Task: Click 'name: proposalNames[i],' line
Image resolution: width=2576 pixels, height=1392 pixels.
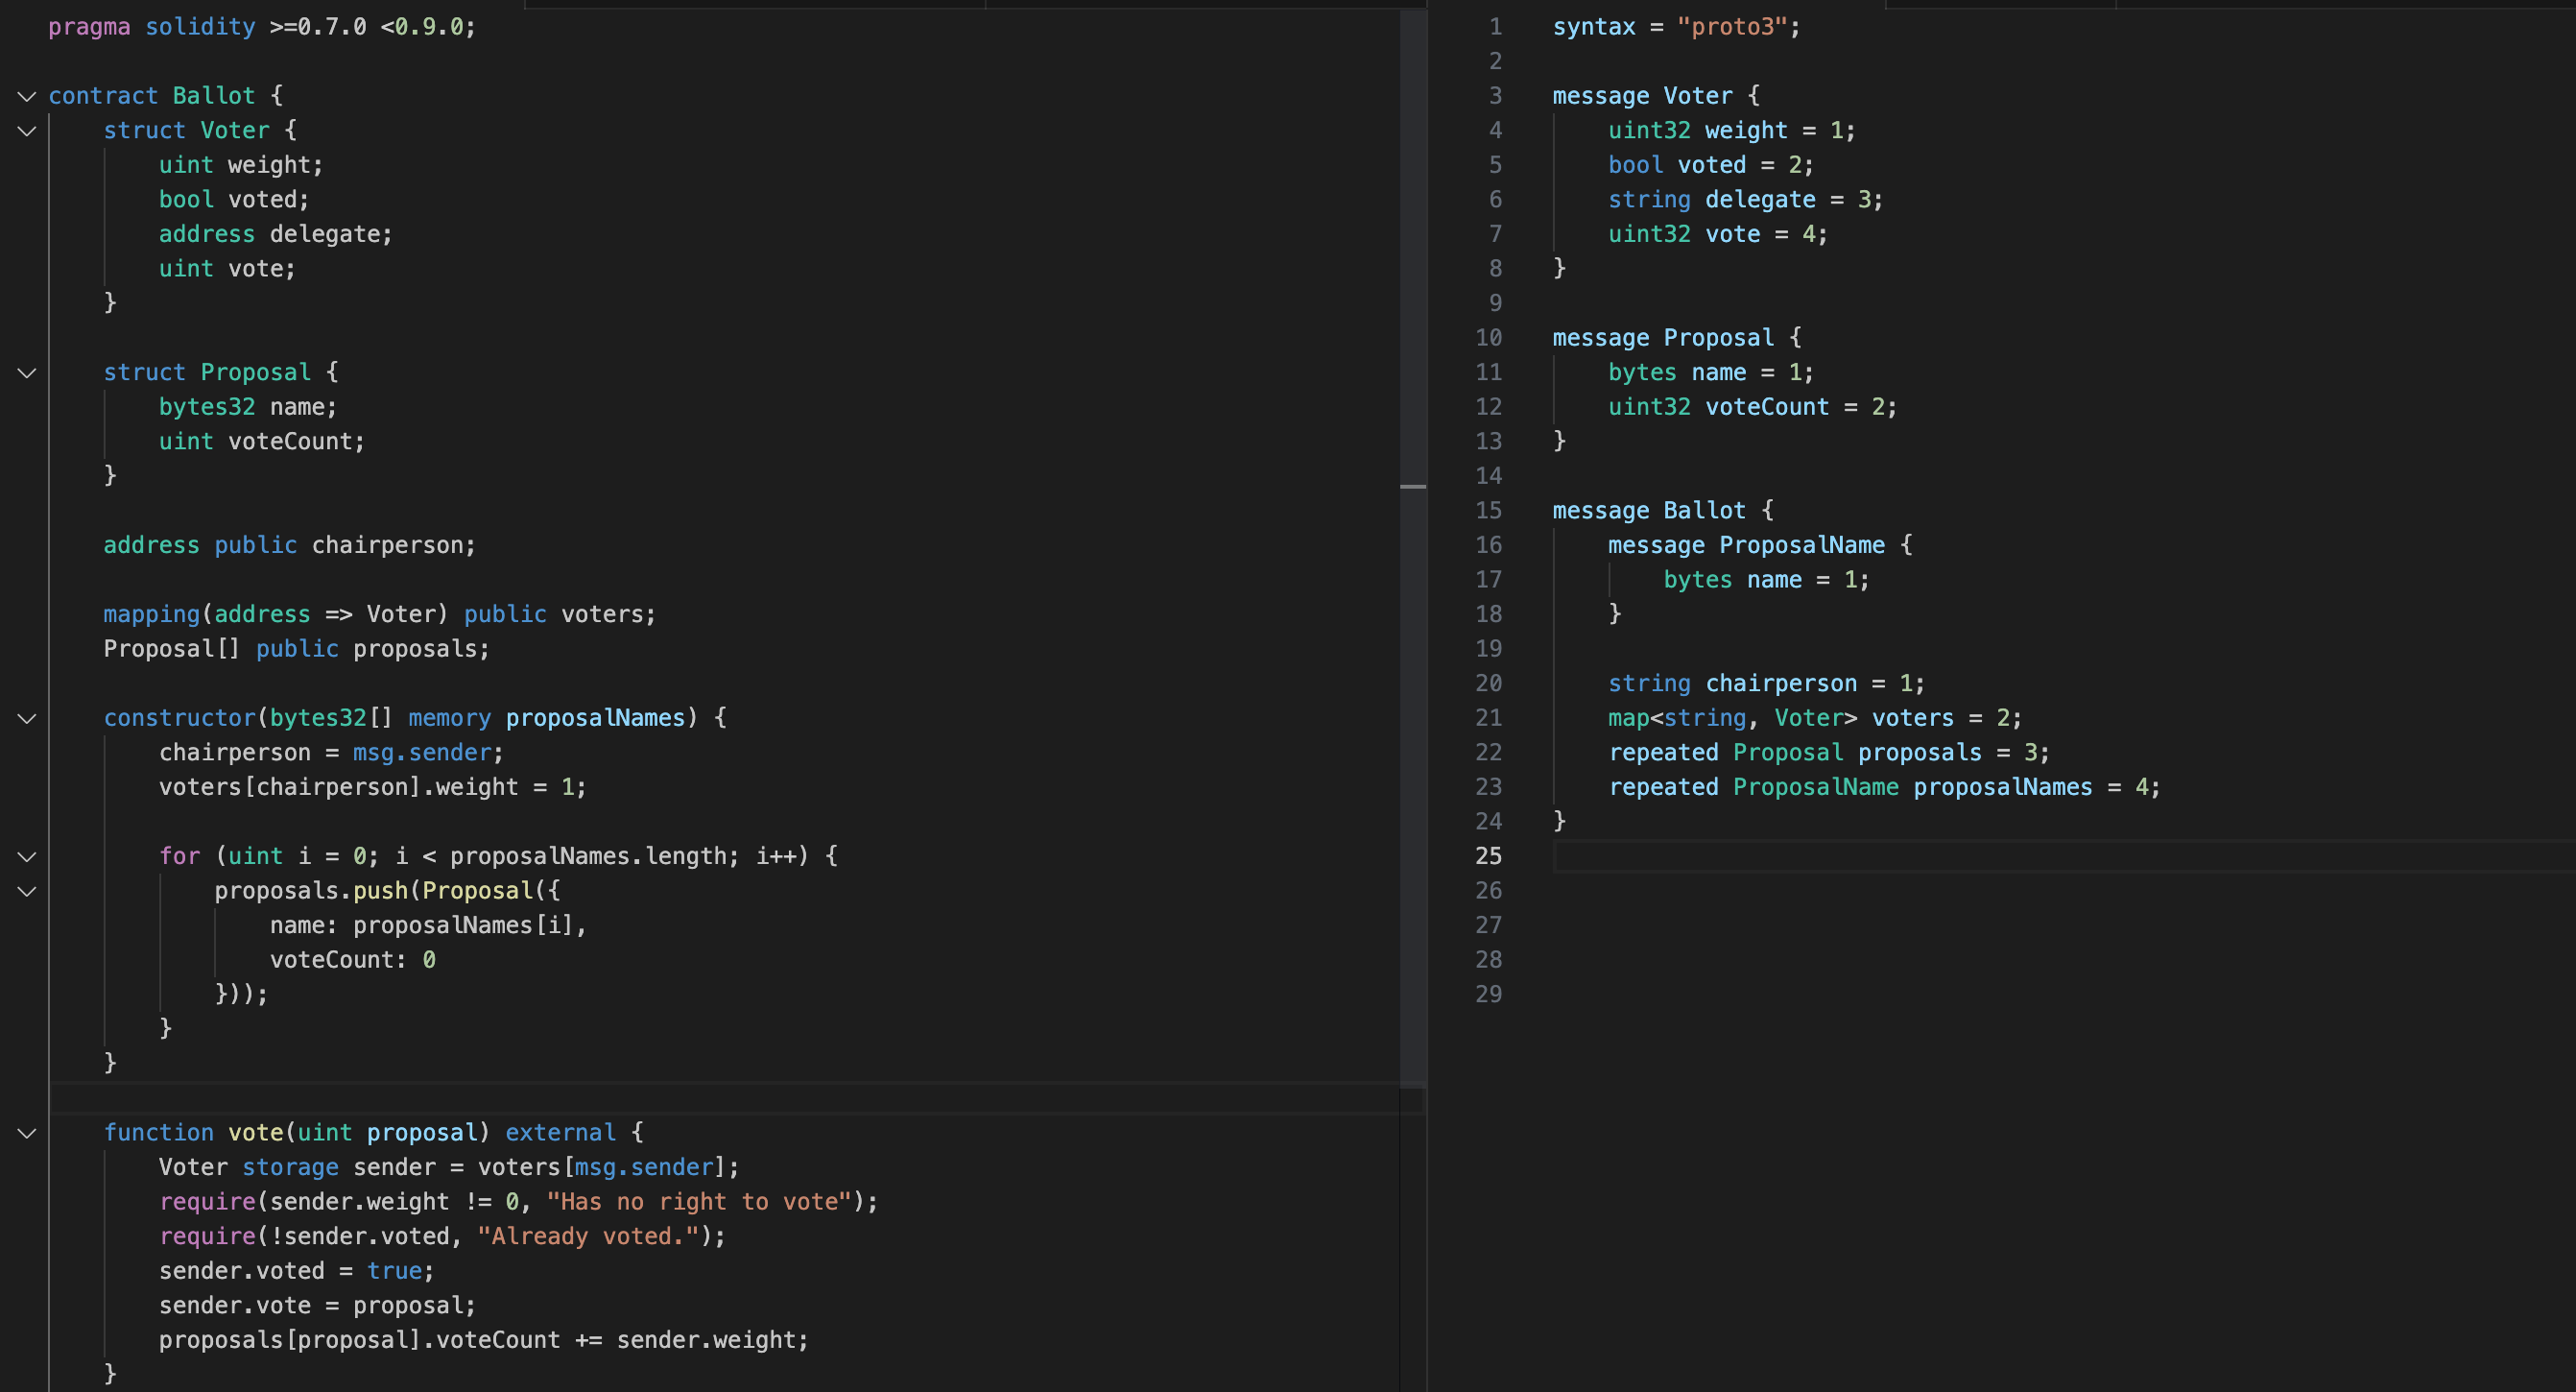Action: (428, 926)
